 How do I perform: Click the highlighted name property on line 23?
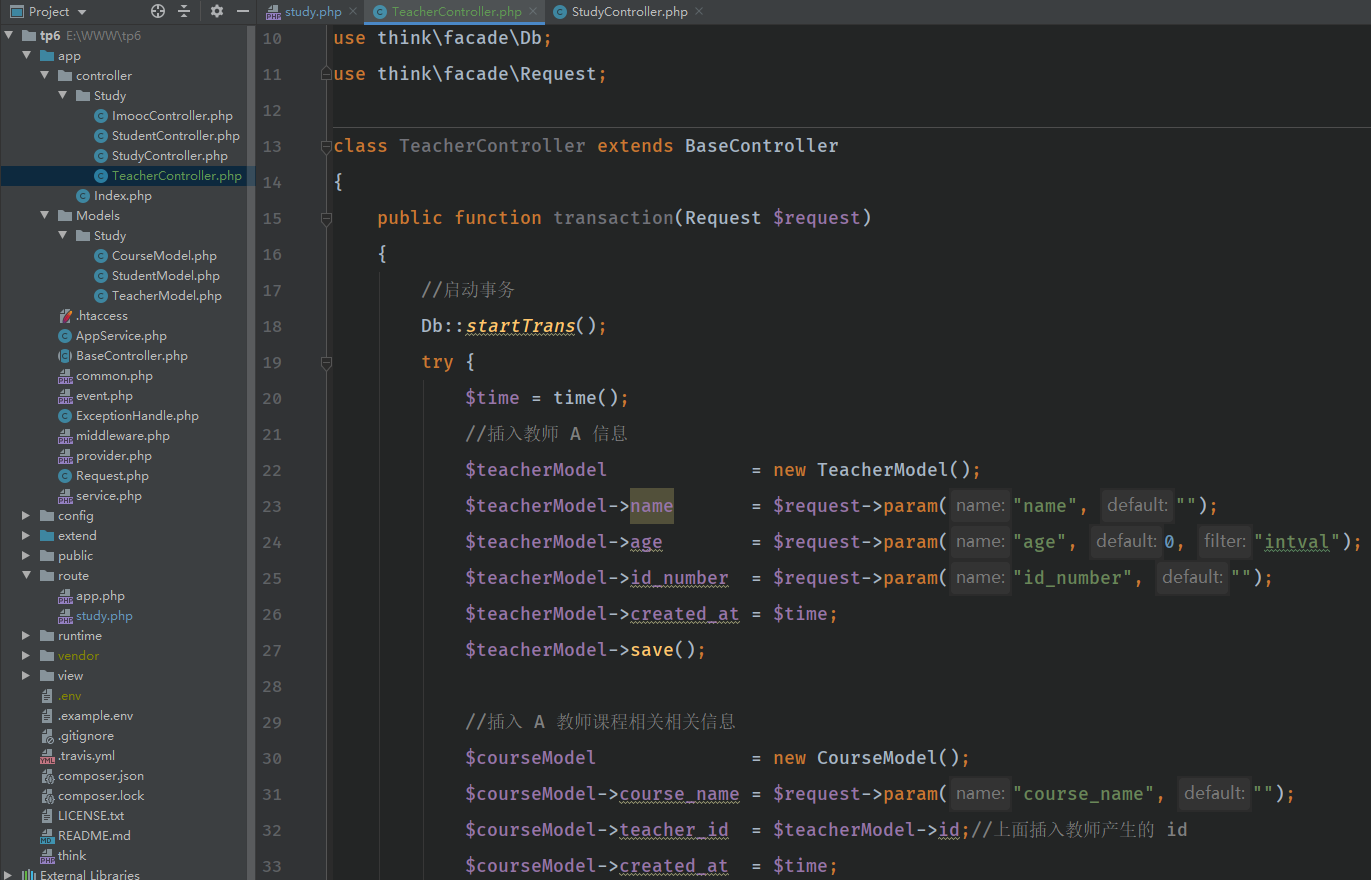pos(651,506)
